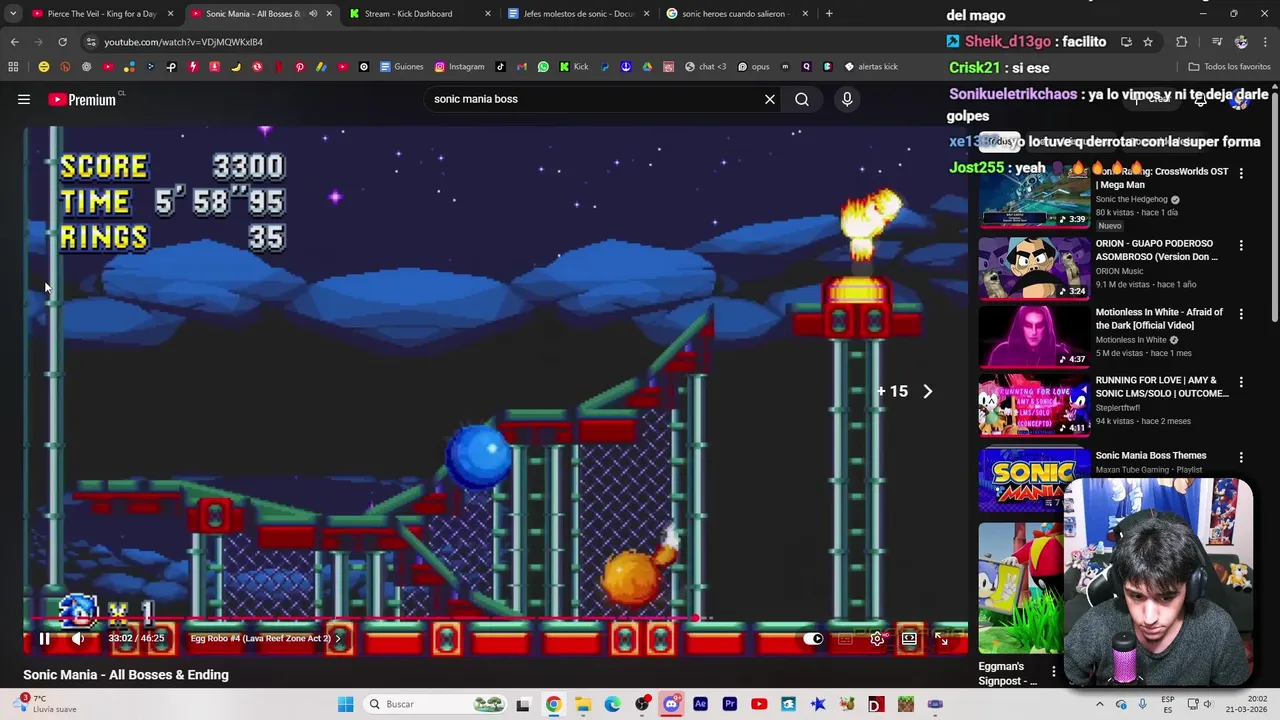Open options for CrossWorlds OST video
The height and width of the screenshot is (720, 1280).
coord(1241,173)
